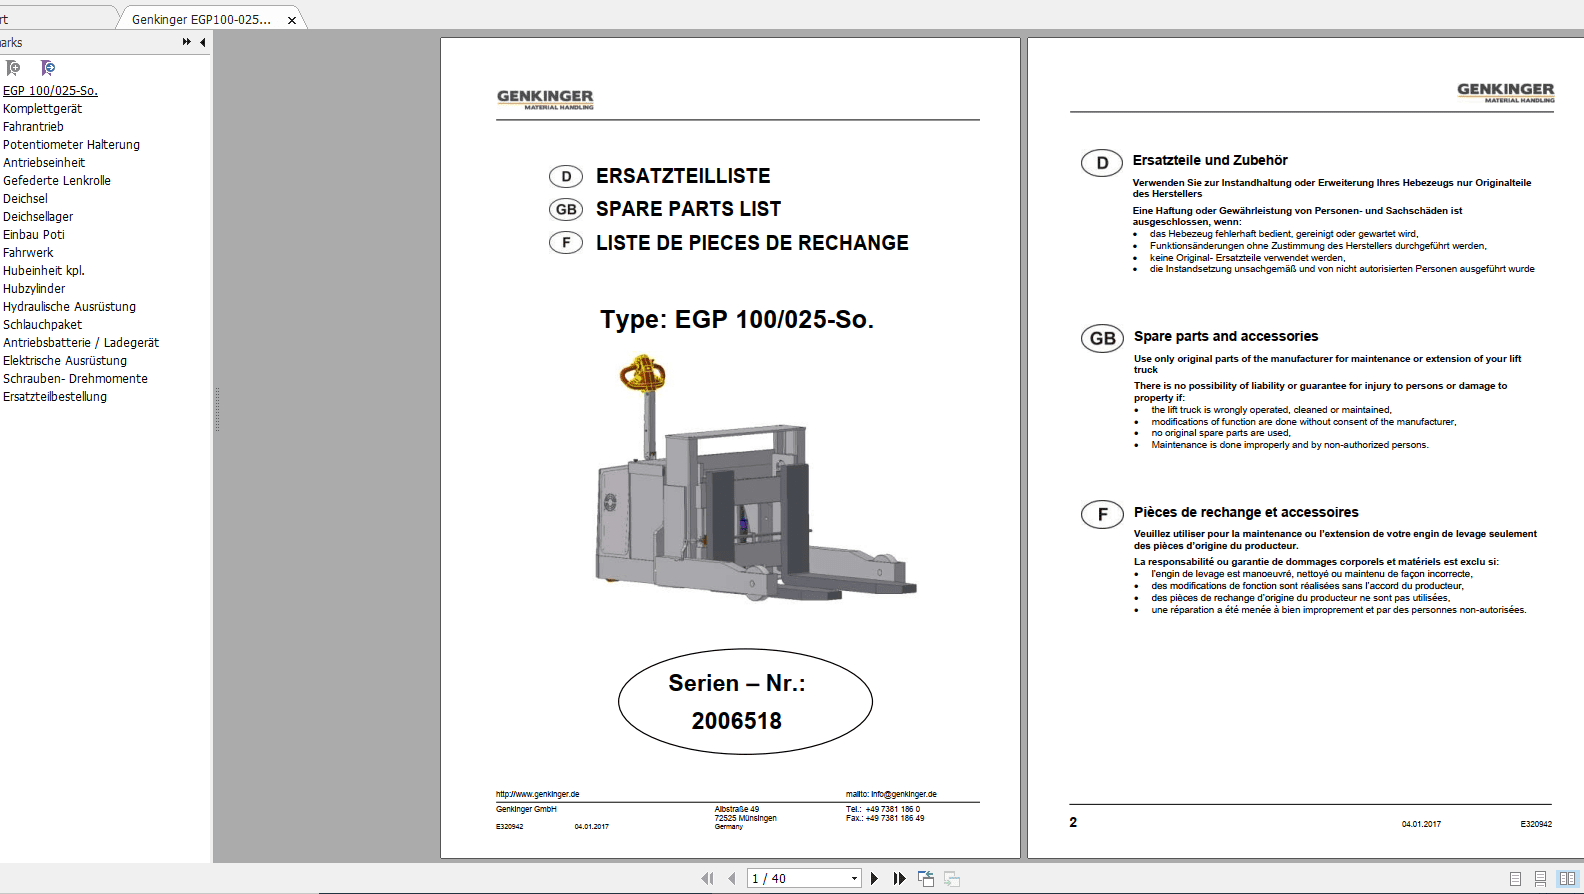This screenshot has height=894, width=1584.
Task: Open the Hubeinheit kpl. bookmark
Action: [x=44, y=270]
